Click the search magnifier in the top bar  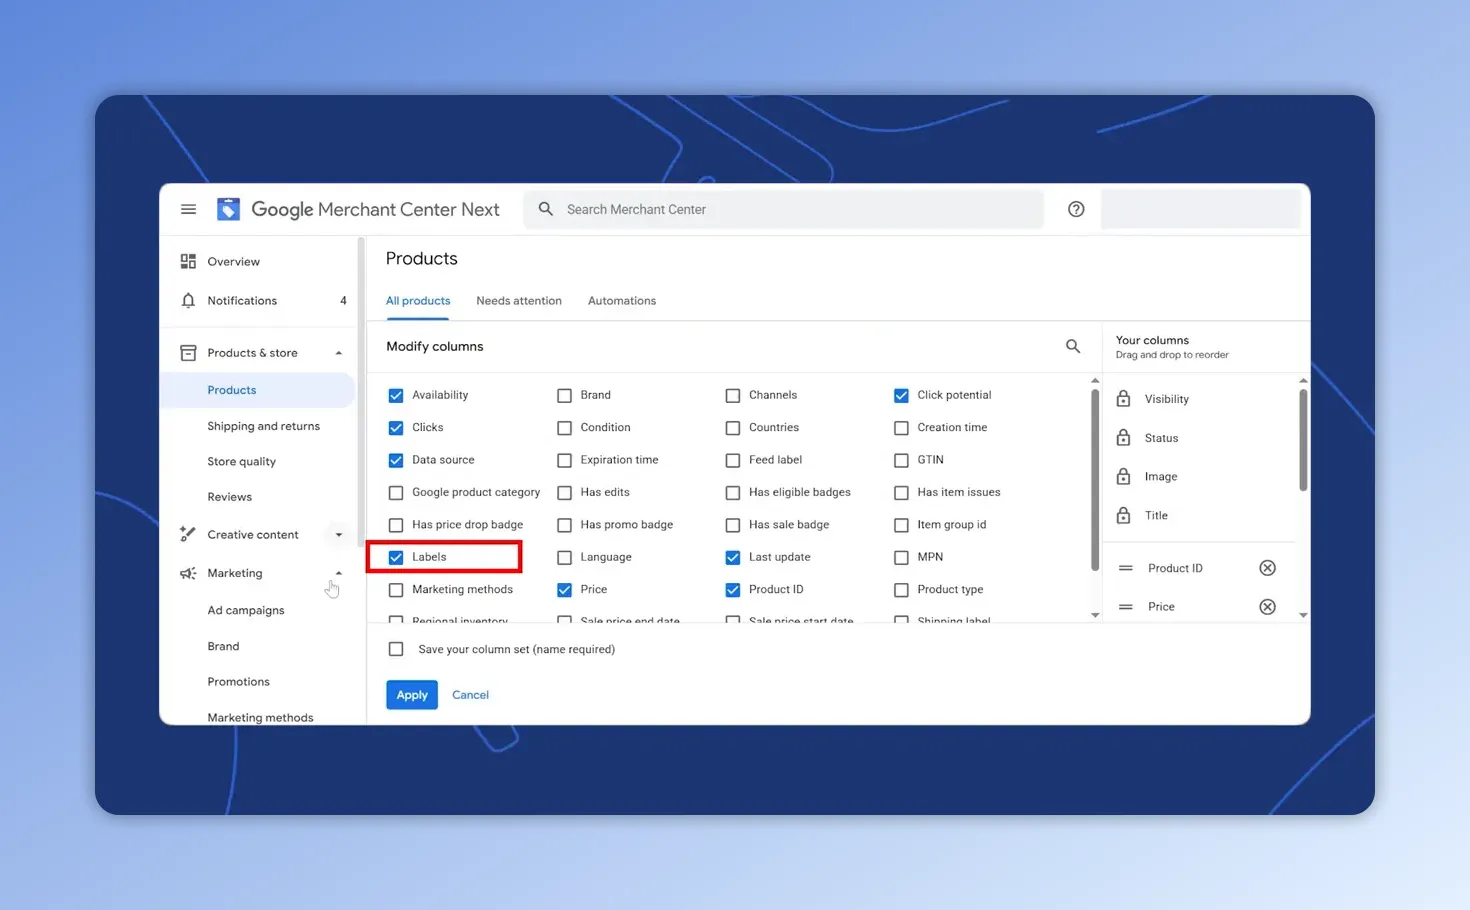546,209
